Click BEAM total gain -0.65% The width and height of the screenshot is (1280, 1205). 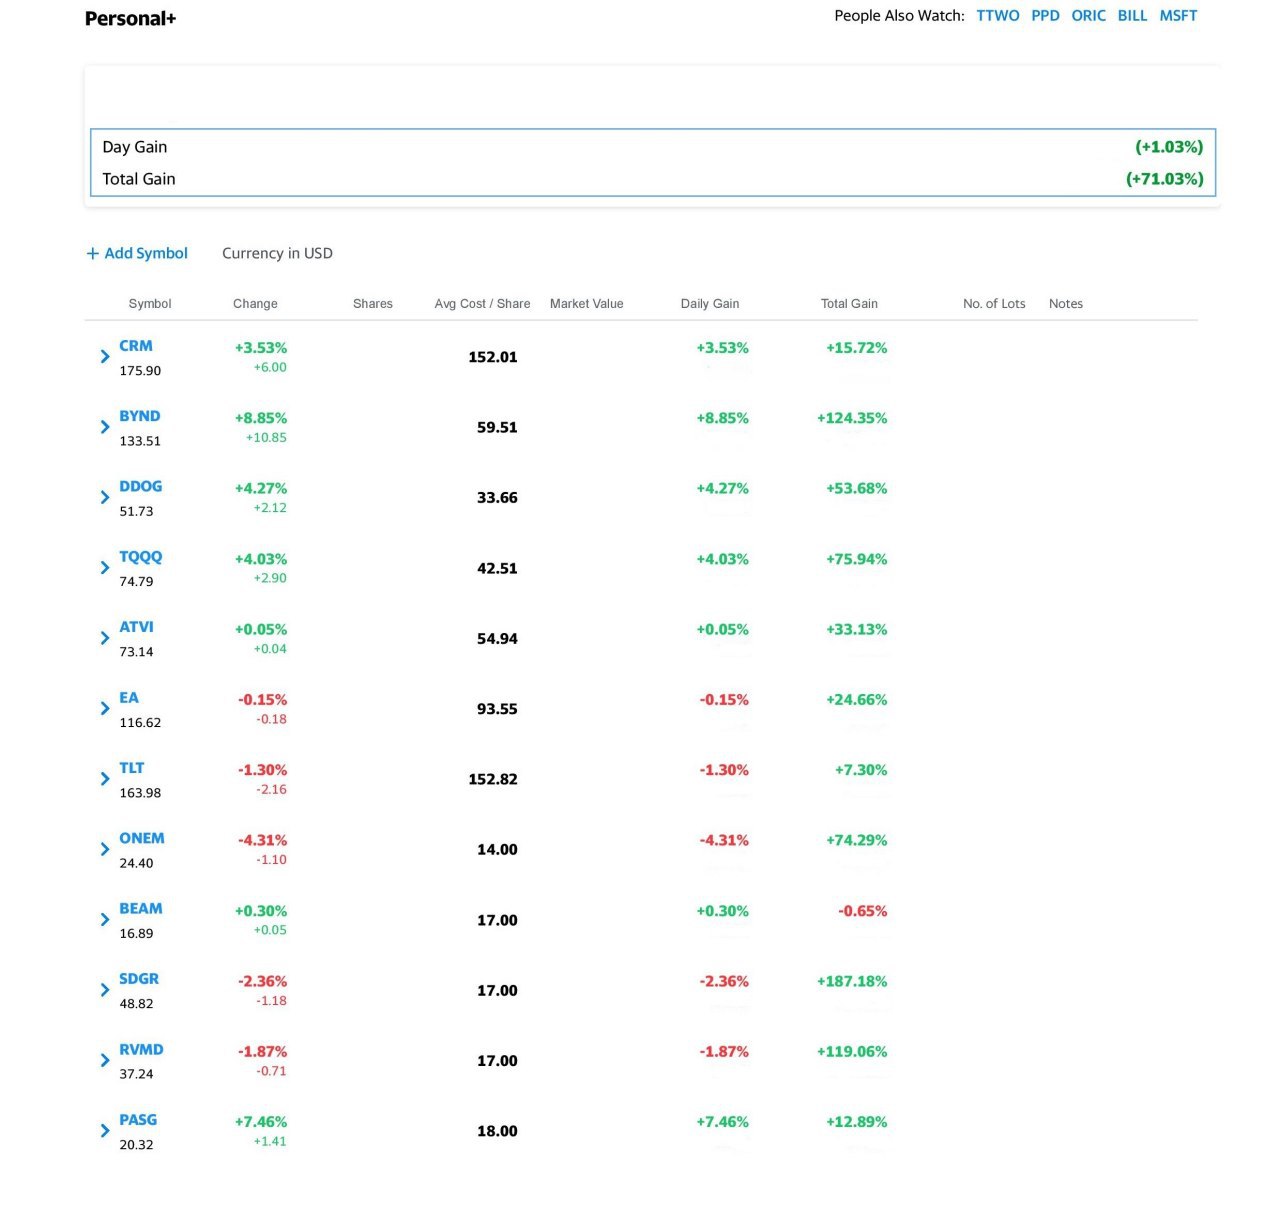(x=863, y=911)
